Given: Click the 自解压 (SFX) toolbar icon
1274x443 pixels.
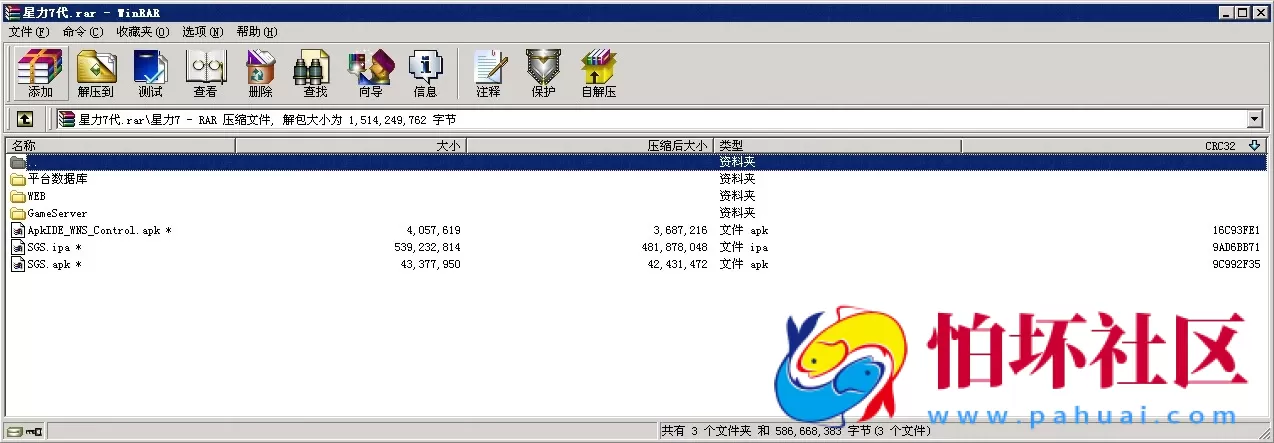Looking at the screenshot, I should pyautogui.click(x=598, y=72).
